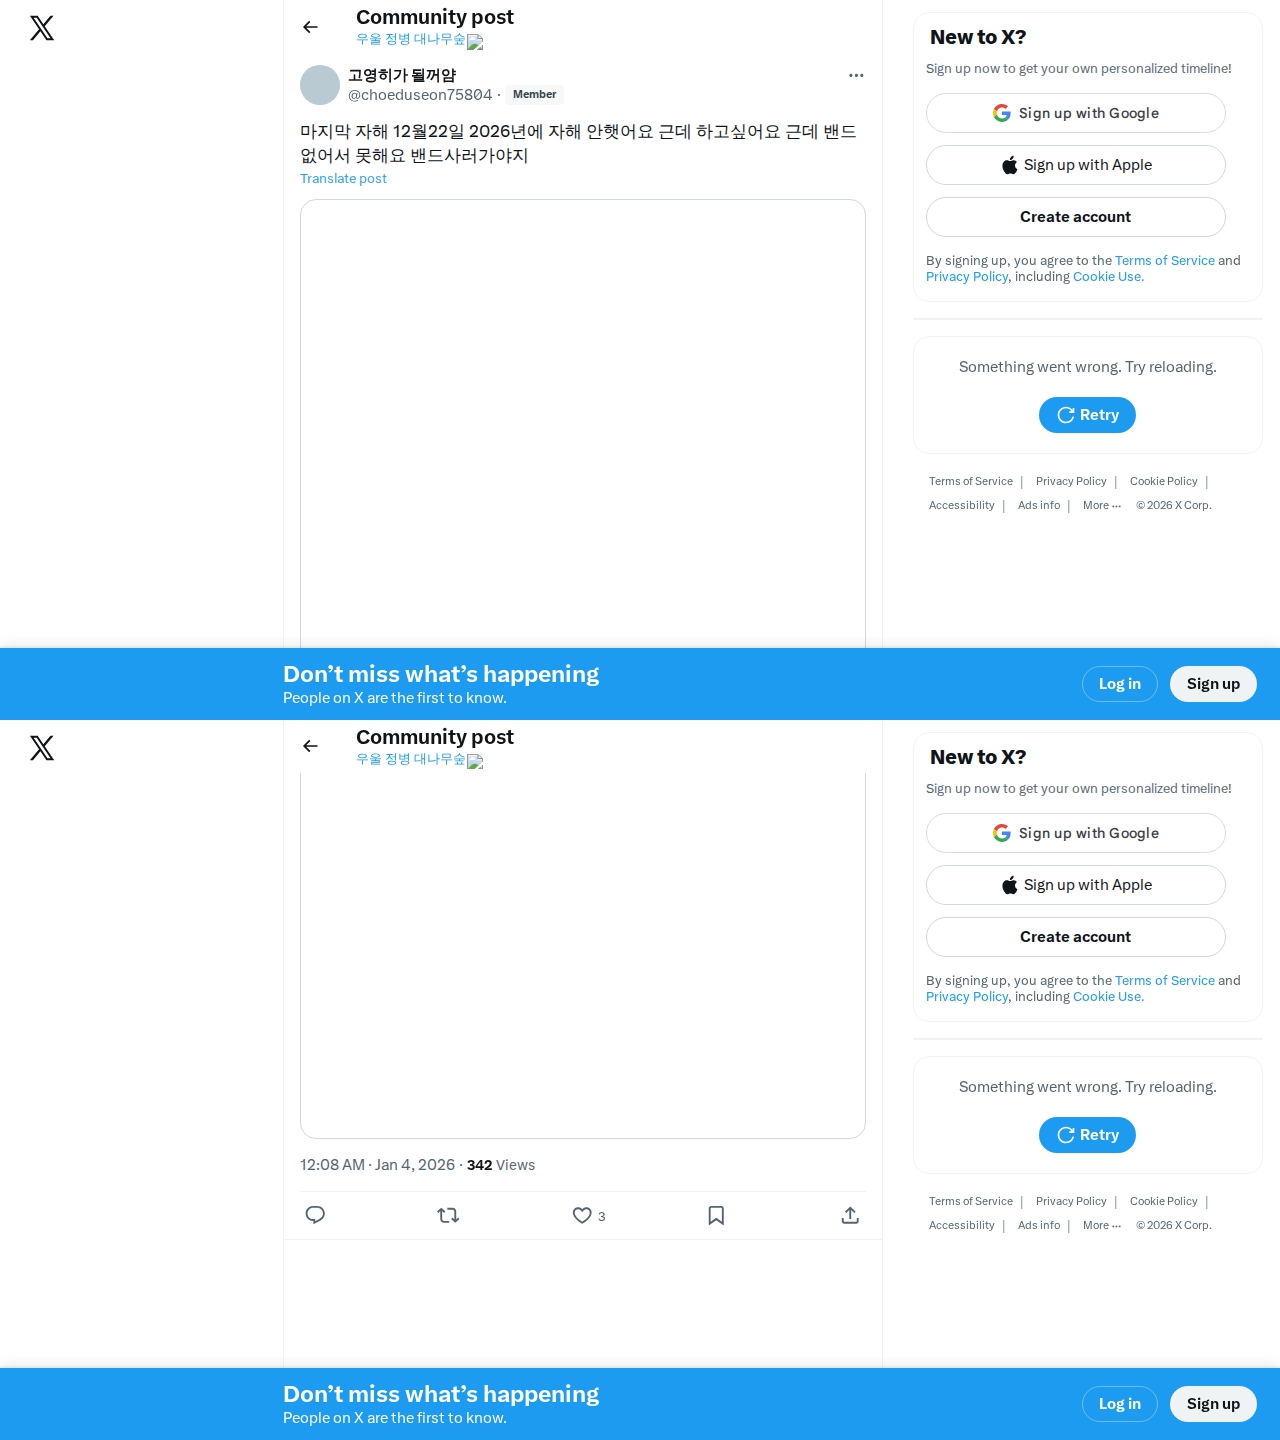Click the Translate post link
Image resolution: width=1280 pixels, height=1440 pixels.
pos(343,178)
